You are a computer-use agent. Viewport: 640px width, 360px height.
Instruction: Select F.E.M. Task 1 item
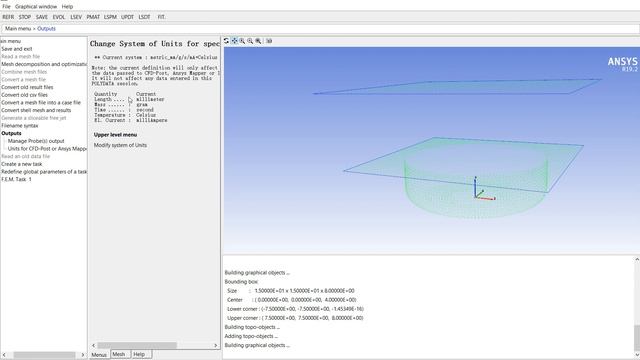pyautogui.click(x=16, y=179)
